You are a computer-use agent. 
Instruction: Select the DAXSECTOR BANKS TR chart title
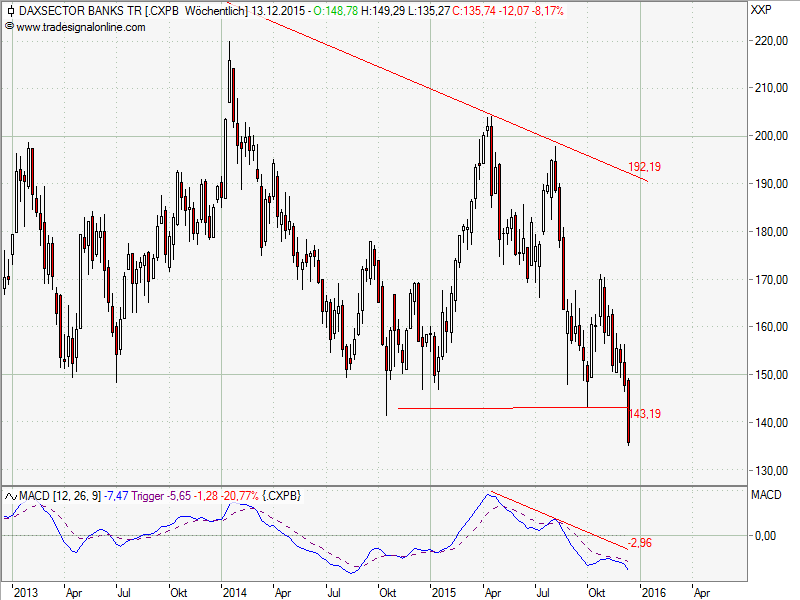point(83,10)
